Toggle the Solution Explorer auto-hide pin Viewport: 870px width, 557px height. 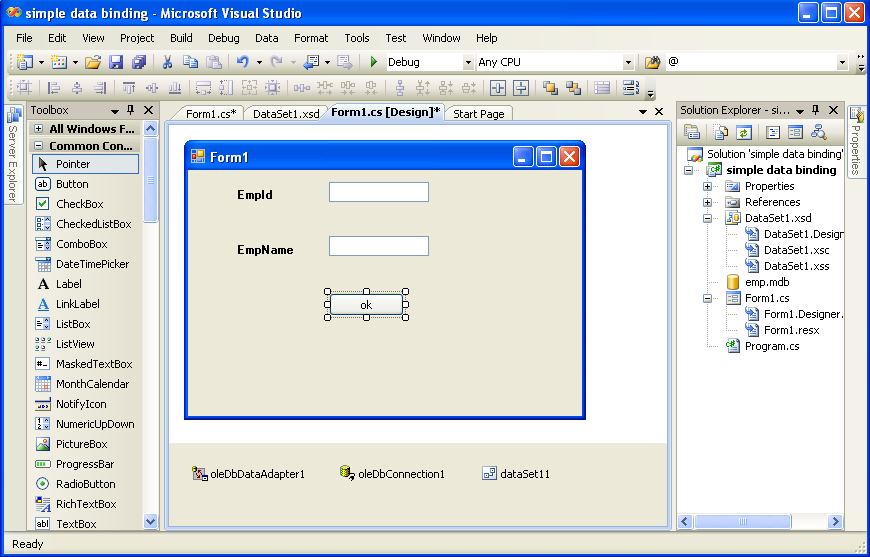coord(816,110)
